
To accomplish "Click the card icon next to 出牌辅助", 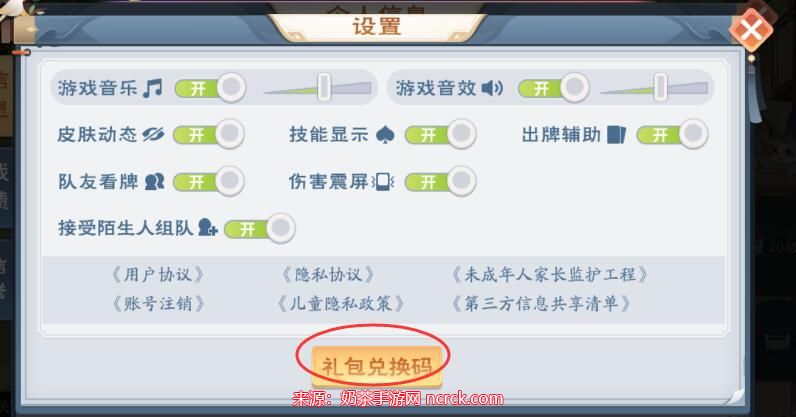I will pos(616,135).
